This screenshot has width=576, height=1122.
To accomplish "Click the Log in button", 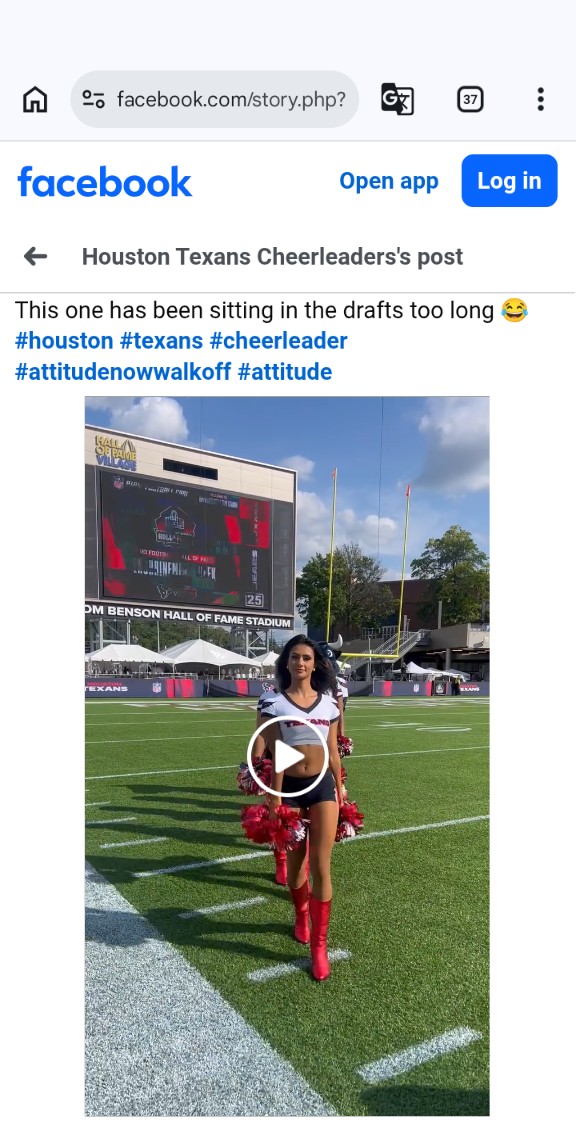I will tap(509, 180).
